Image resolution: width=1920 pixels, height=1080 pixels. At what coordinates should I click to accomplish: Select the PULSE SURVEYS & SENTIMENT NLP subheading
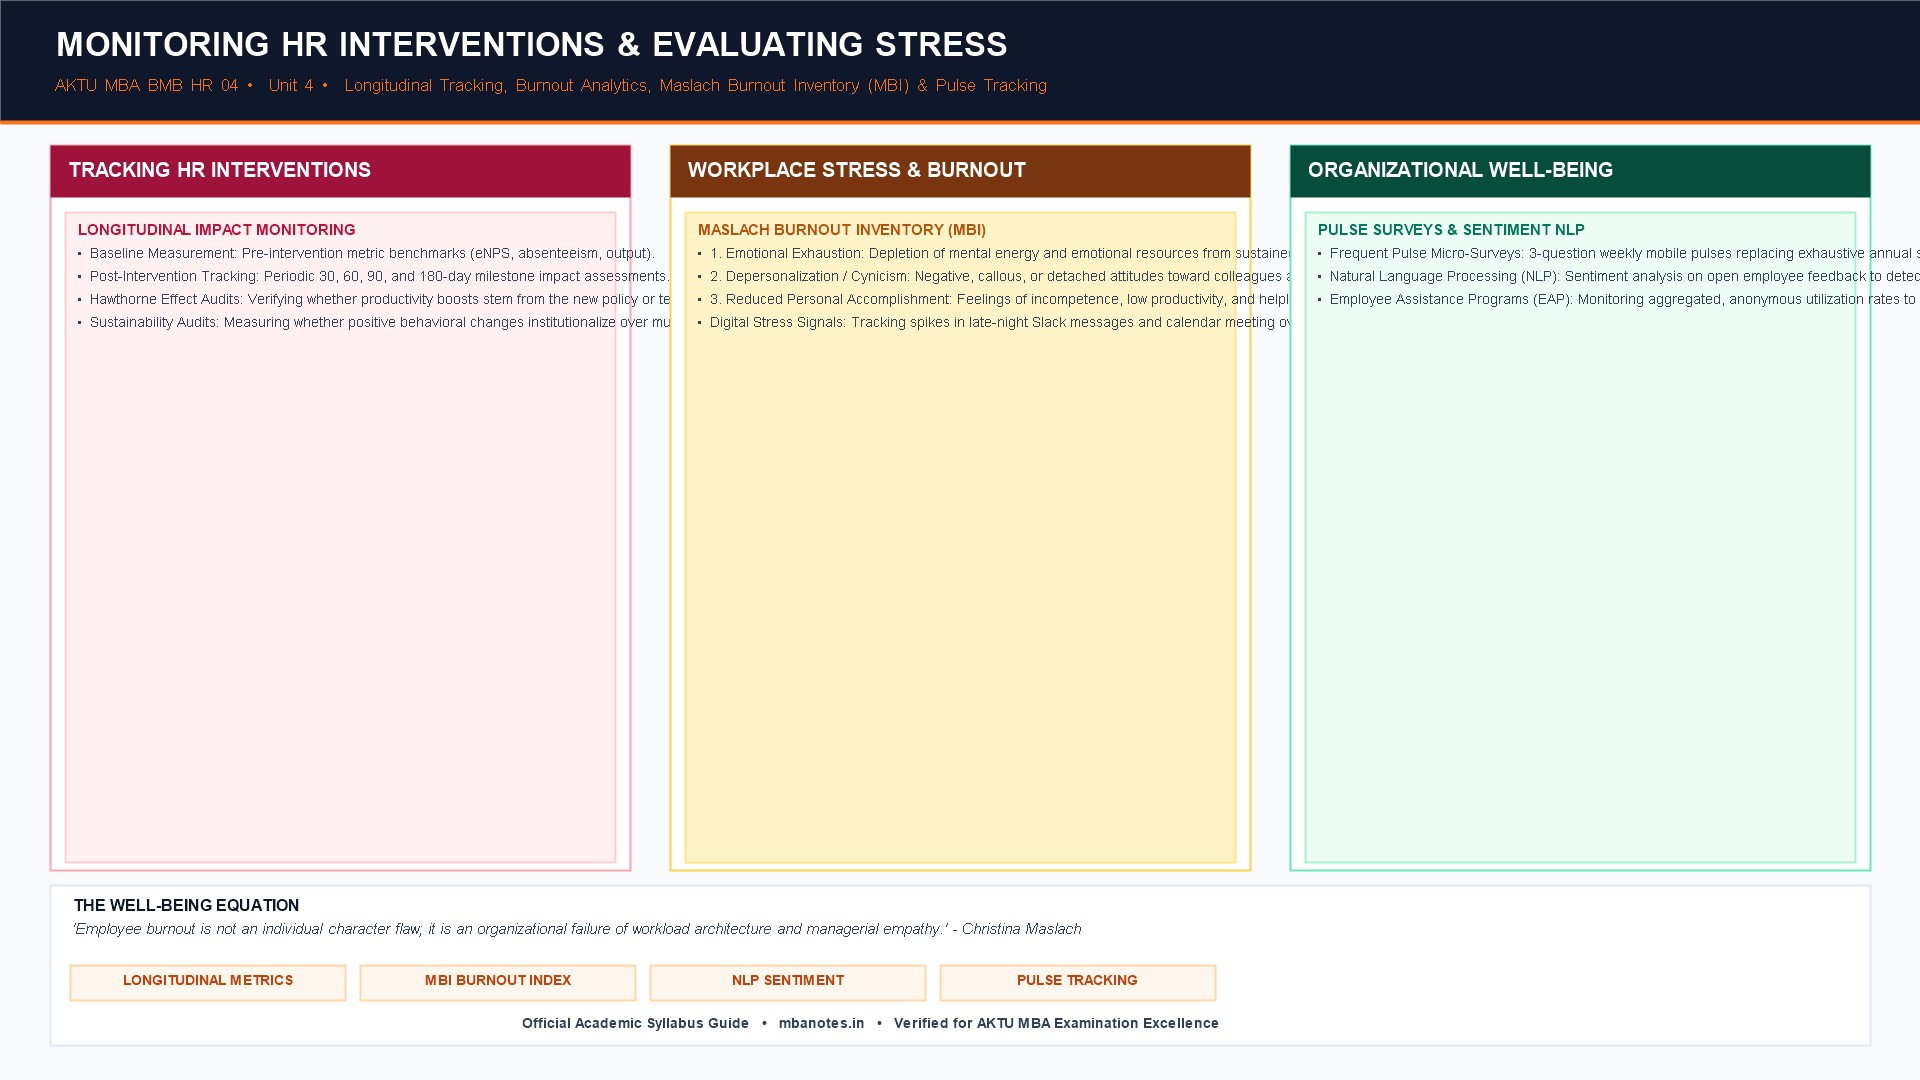click(x=1451, y=230)
